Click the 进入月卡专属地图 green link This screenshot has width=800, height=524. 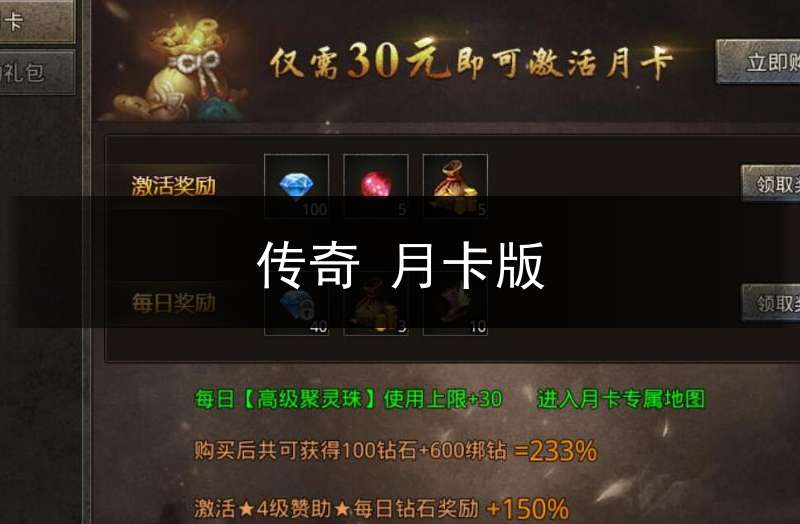(621, 398)
